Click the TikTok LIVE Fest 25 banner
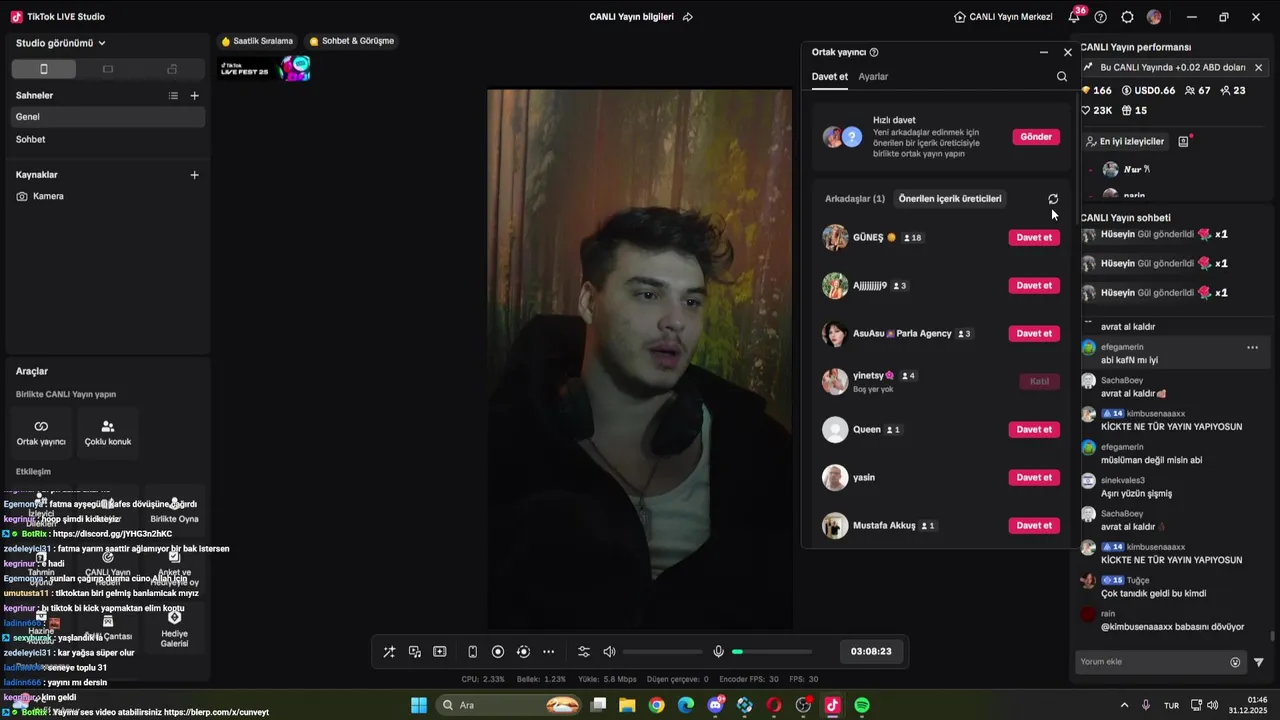1280x720 pixels. click(x=265, y=68)
